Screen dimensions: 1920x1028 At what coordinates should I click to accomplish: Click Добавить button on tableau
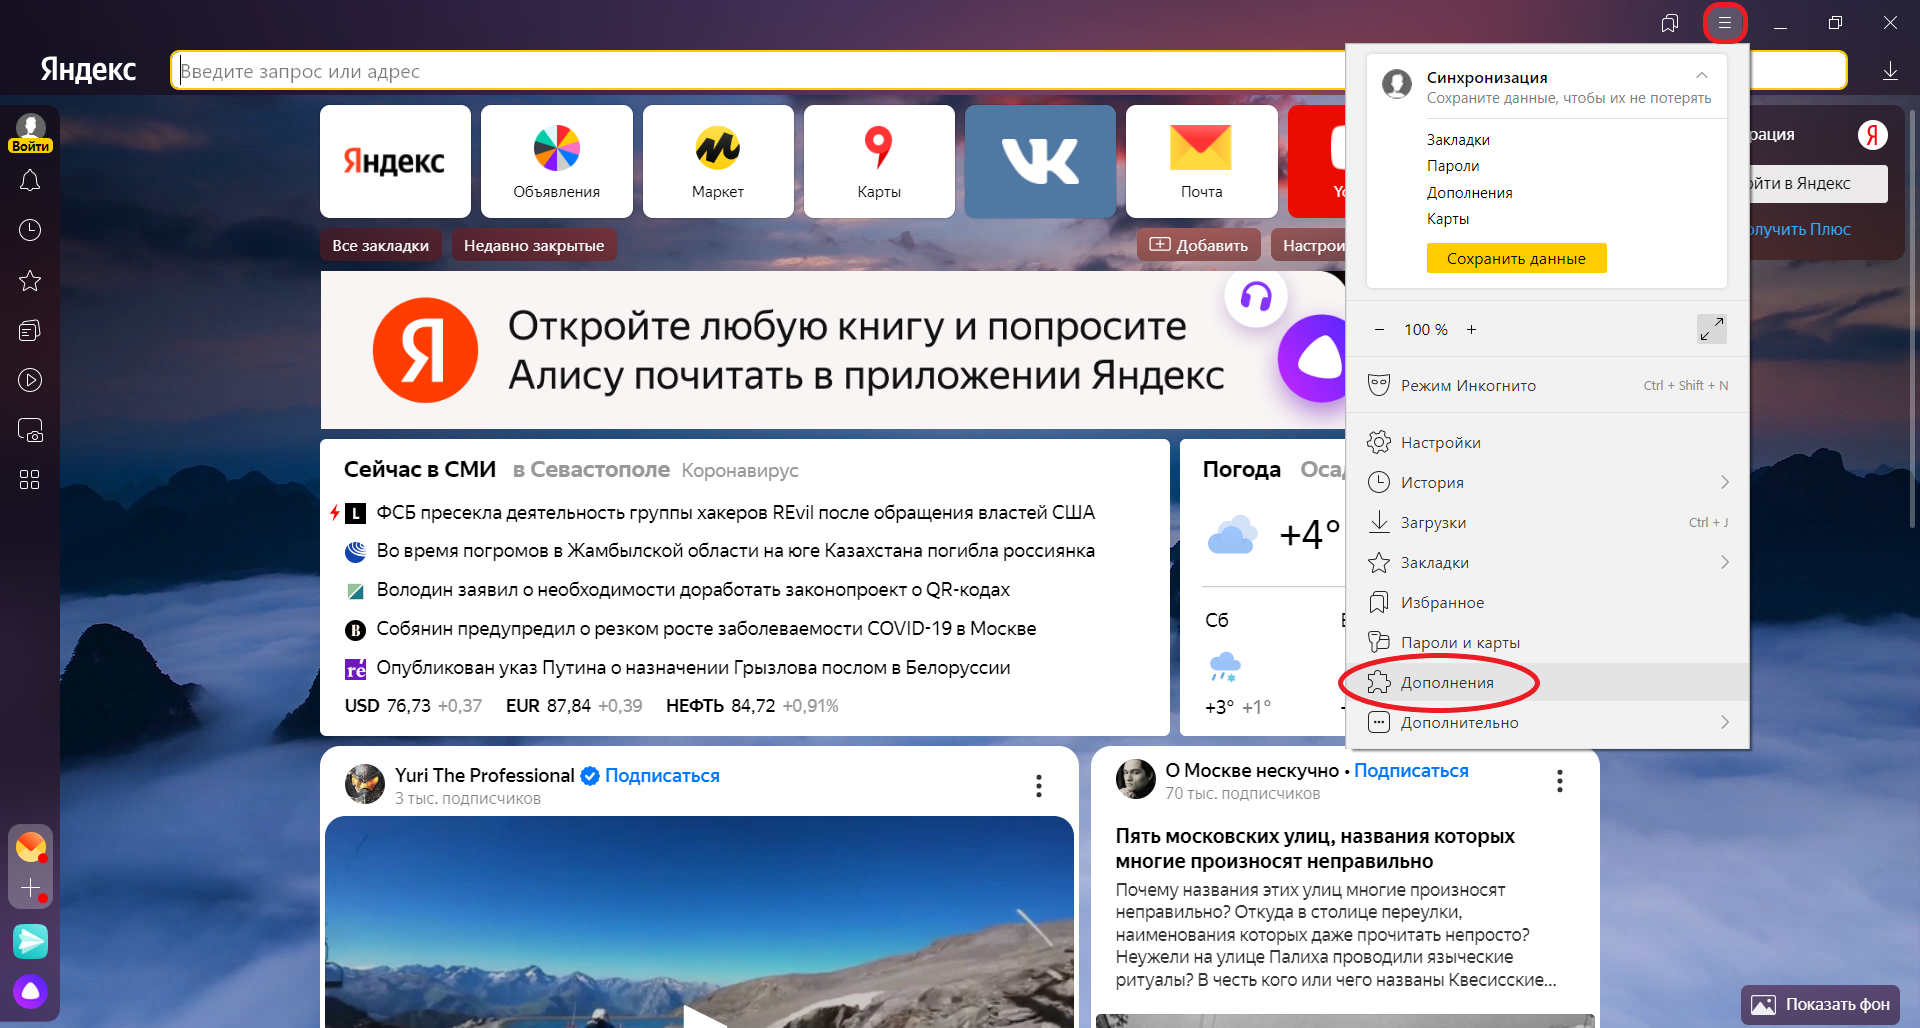(1198, 245)
